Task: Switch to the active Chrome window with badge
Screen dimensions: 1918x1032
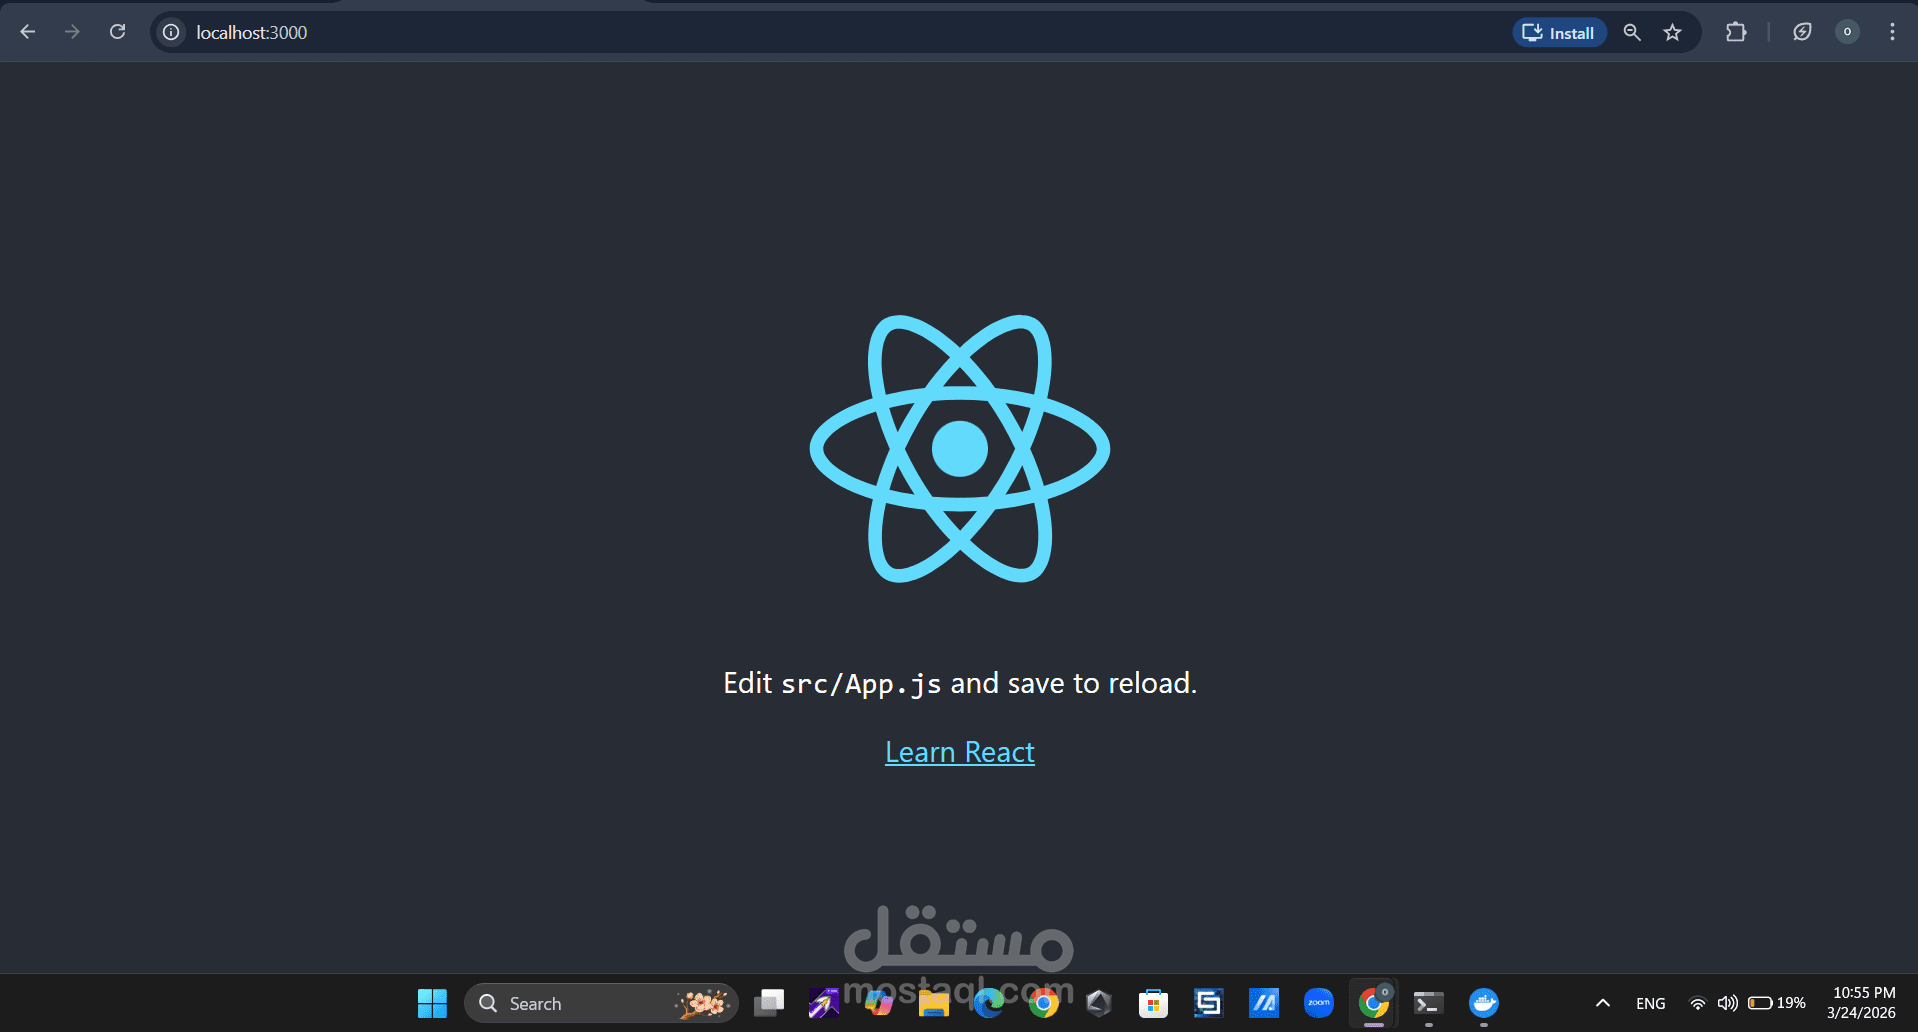Action: click(x=1374, y=1003)
